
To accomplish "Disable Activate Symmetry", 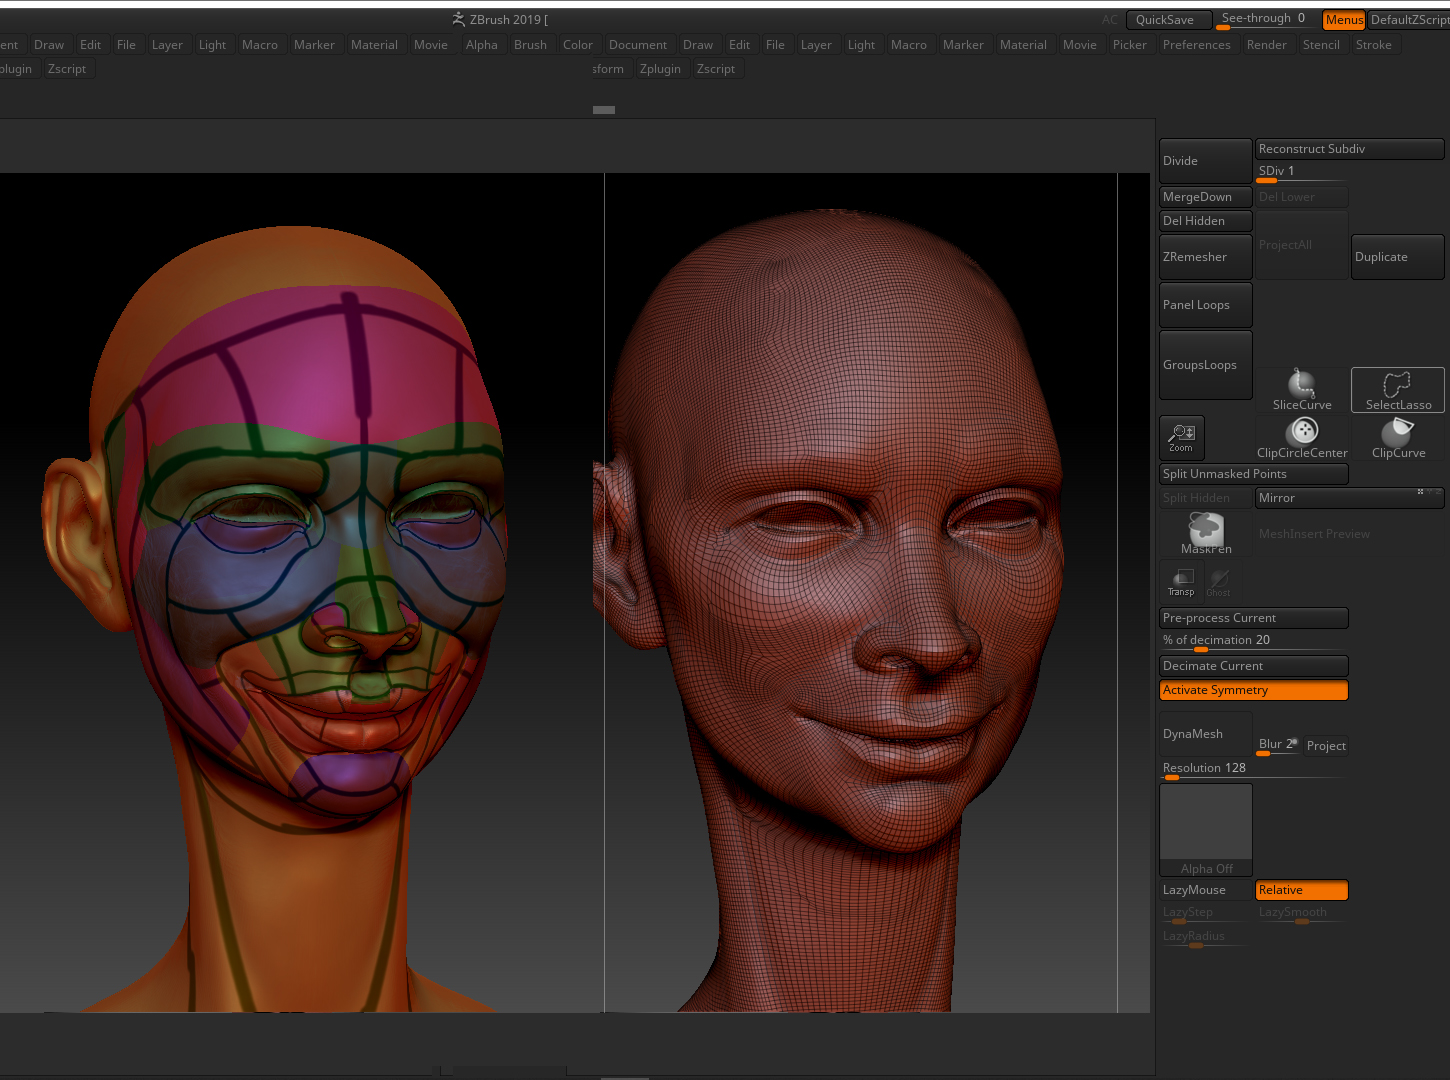I will pyautogui.click(x=1254, y=690).
